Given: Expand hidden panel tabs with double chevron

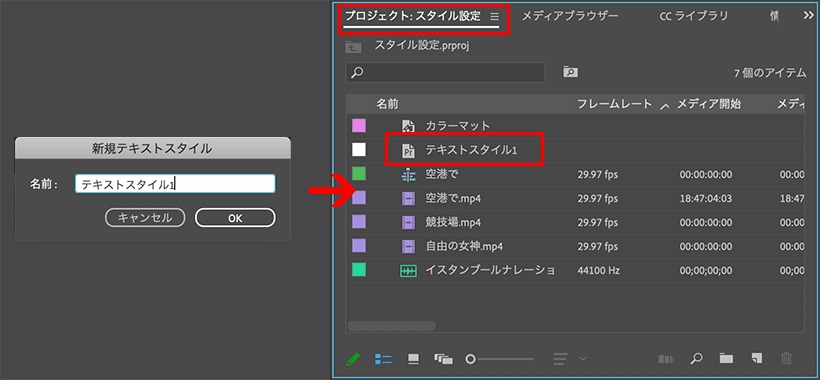Looking at the screenshot, I should pyautogui.click(x=808, y=16).
